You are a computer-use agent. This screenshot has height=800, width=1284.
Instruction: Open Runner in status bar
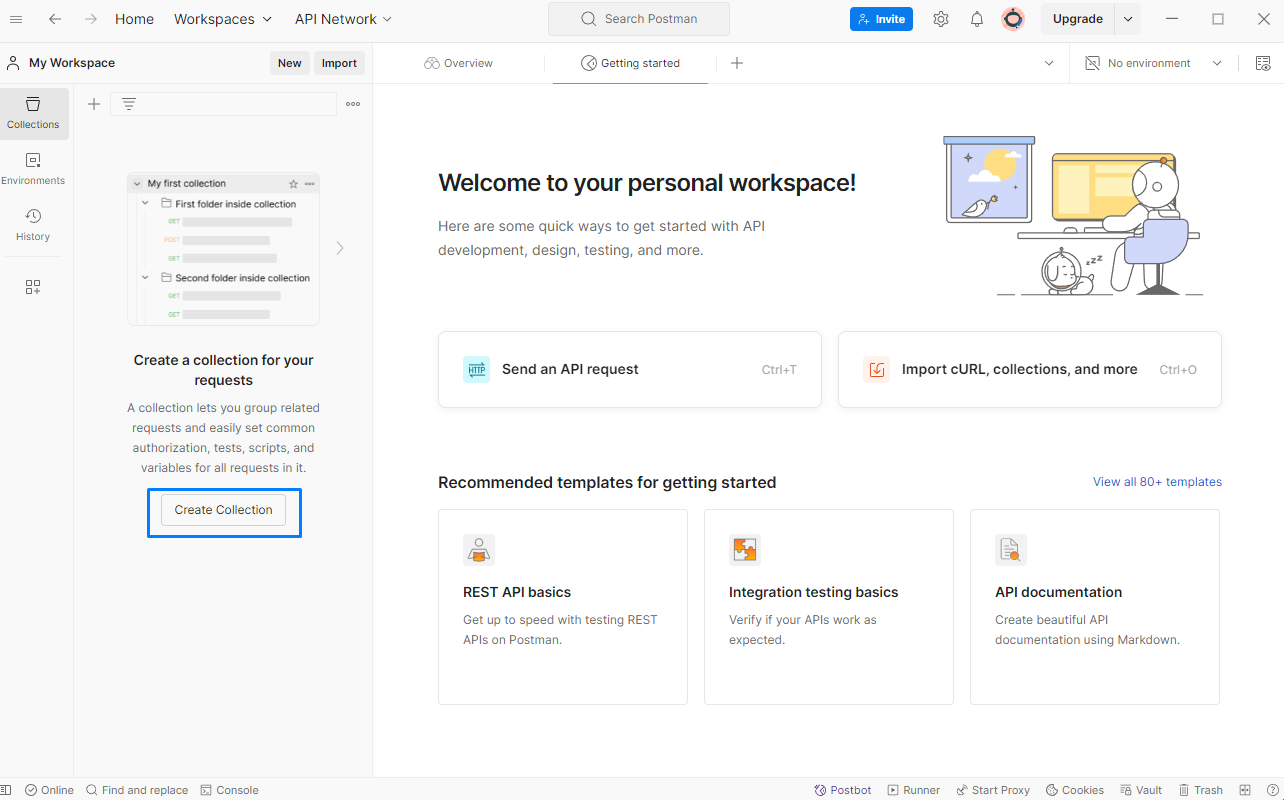tap(913, 790)
